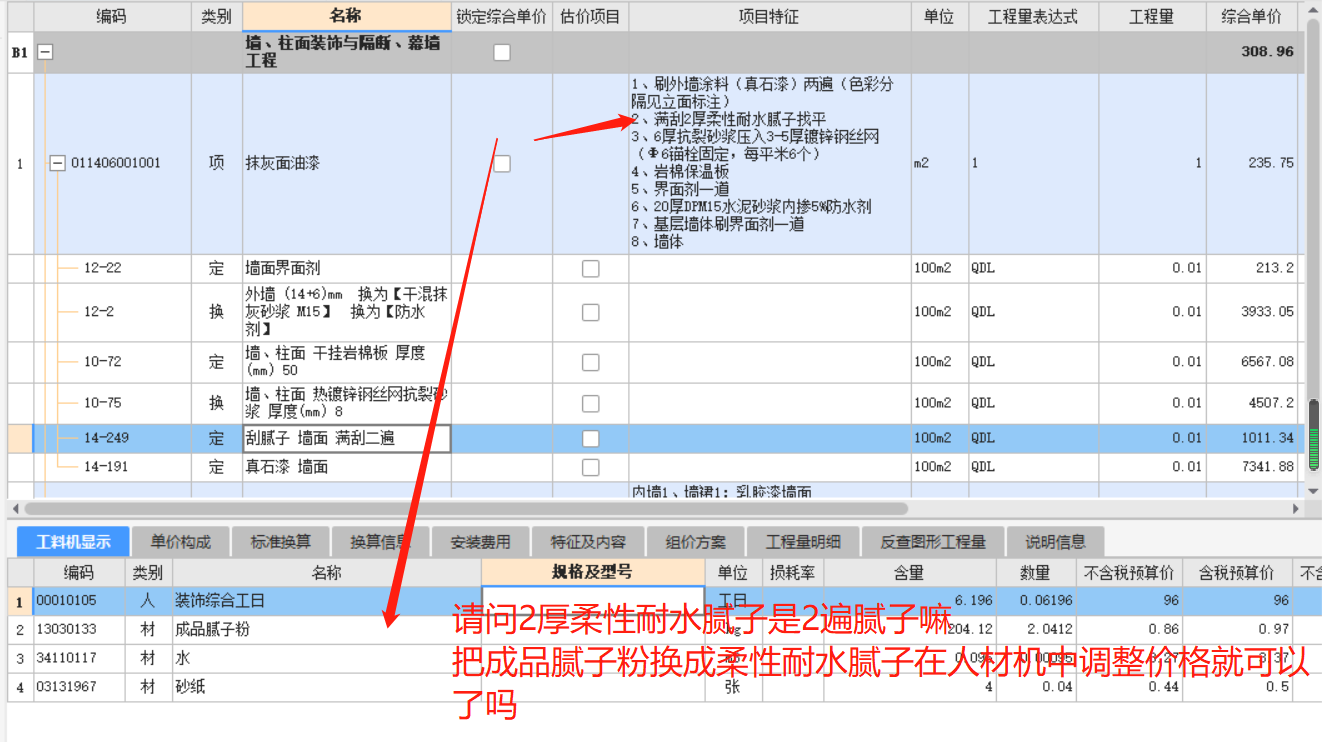Select row code 12-22
The image size is (1322, 742).
(102, 268)
